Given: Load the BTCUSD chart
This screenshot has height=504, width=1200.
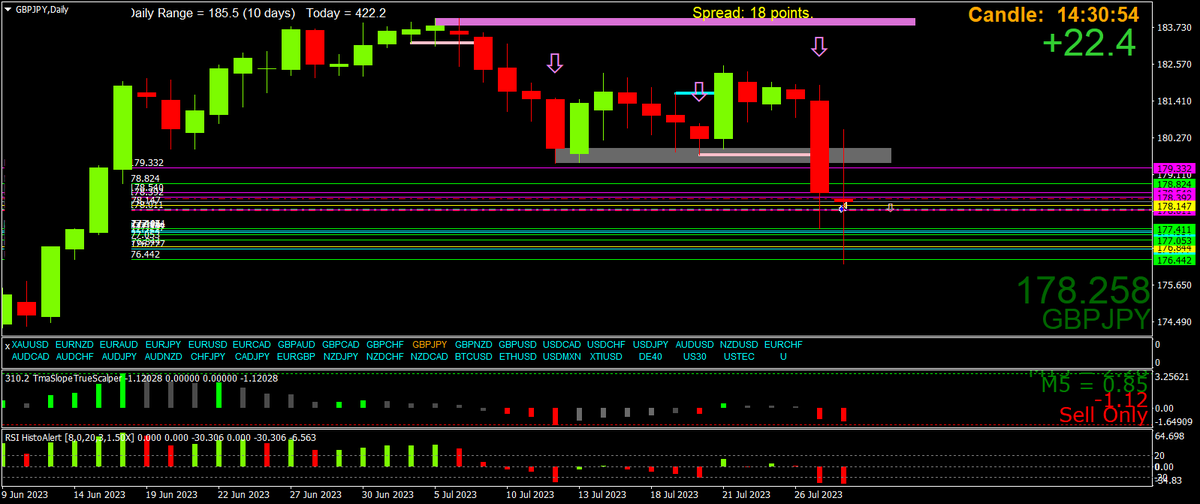Looking at the screenshot, I should point(474,356).
